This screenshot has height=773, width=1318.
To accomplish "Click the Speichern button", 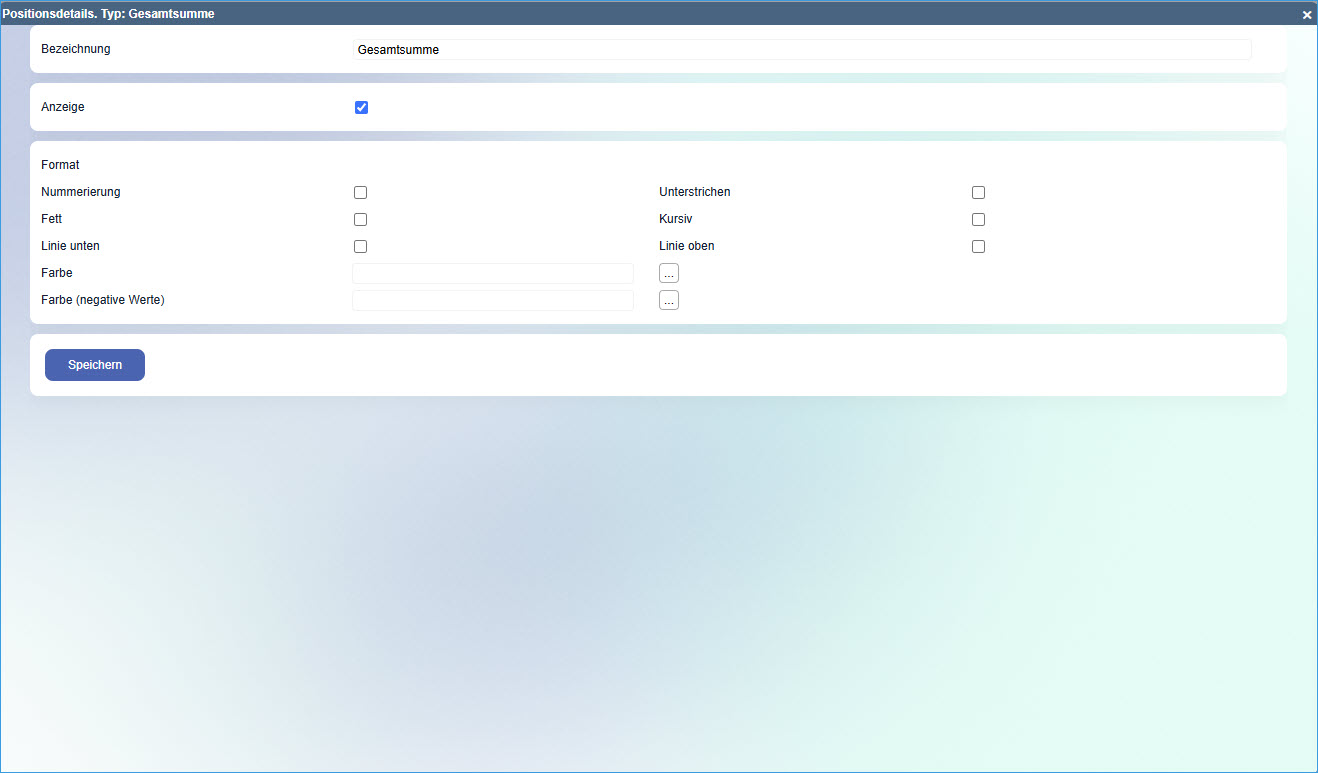I will coord(95,365).
